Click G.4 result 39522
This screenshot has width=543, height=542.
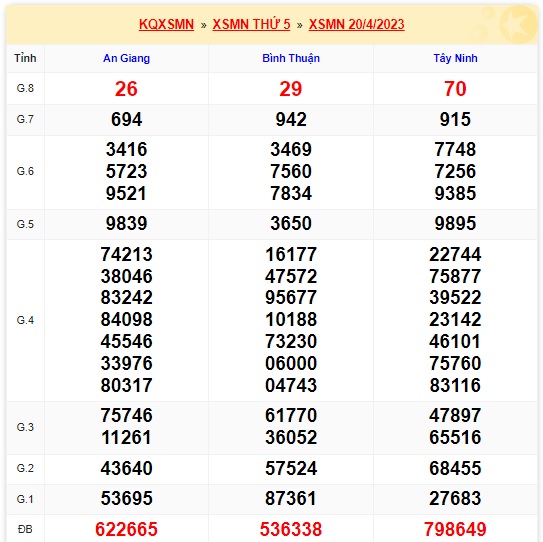(455, 297)
